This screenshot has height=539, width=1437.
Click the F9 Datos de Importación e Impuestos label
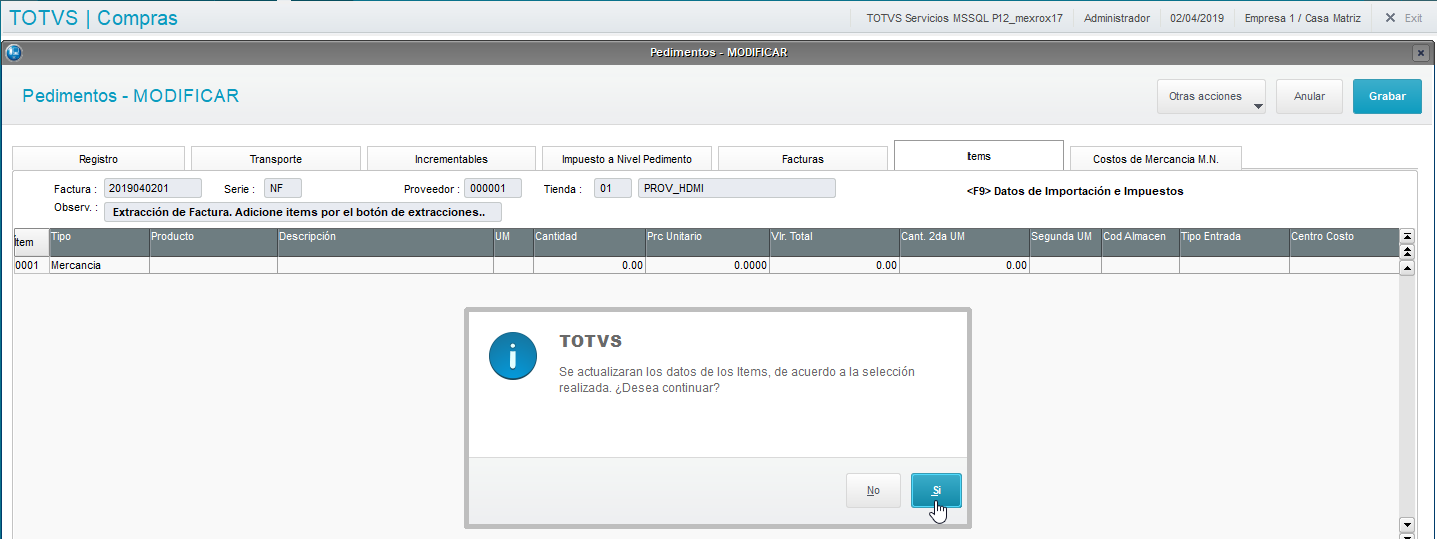(x=1075, y=191)
